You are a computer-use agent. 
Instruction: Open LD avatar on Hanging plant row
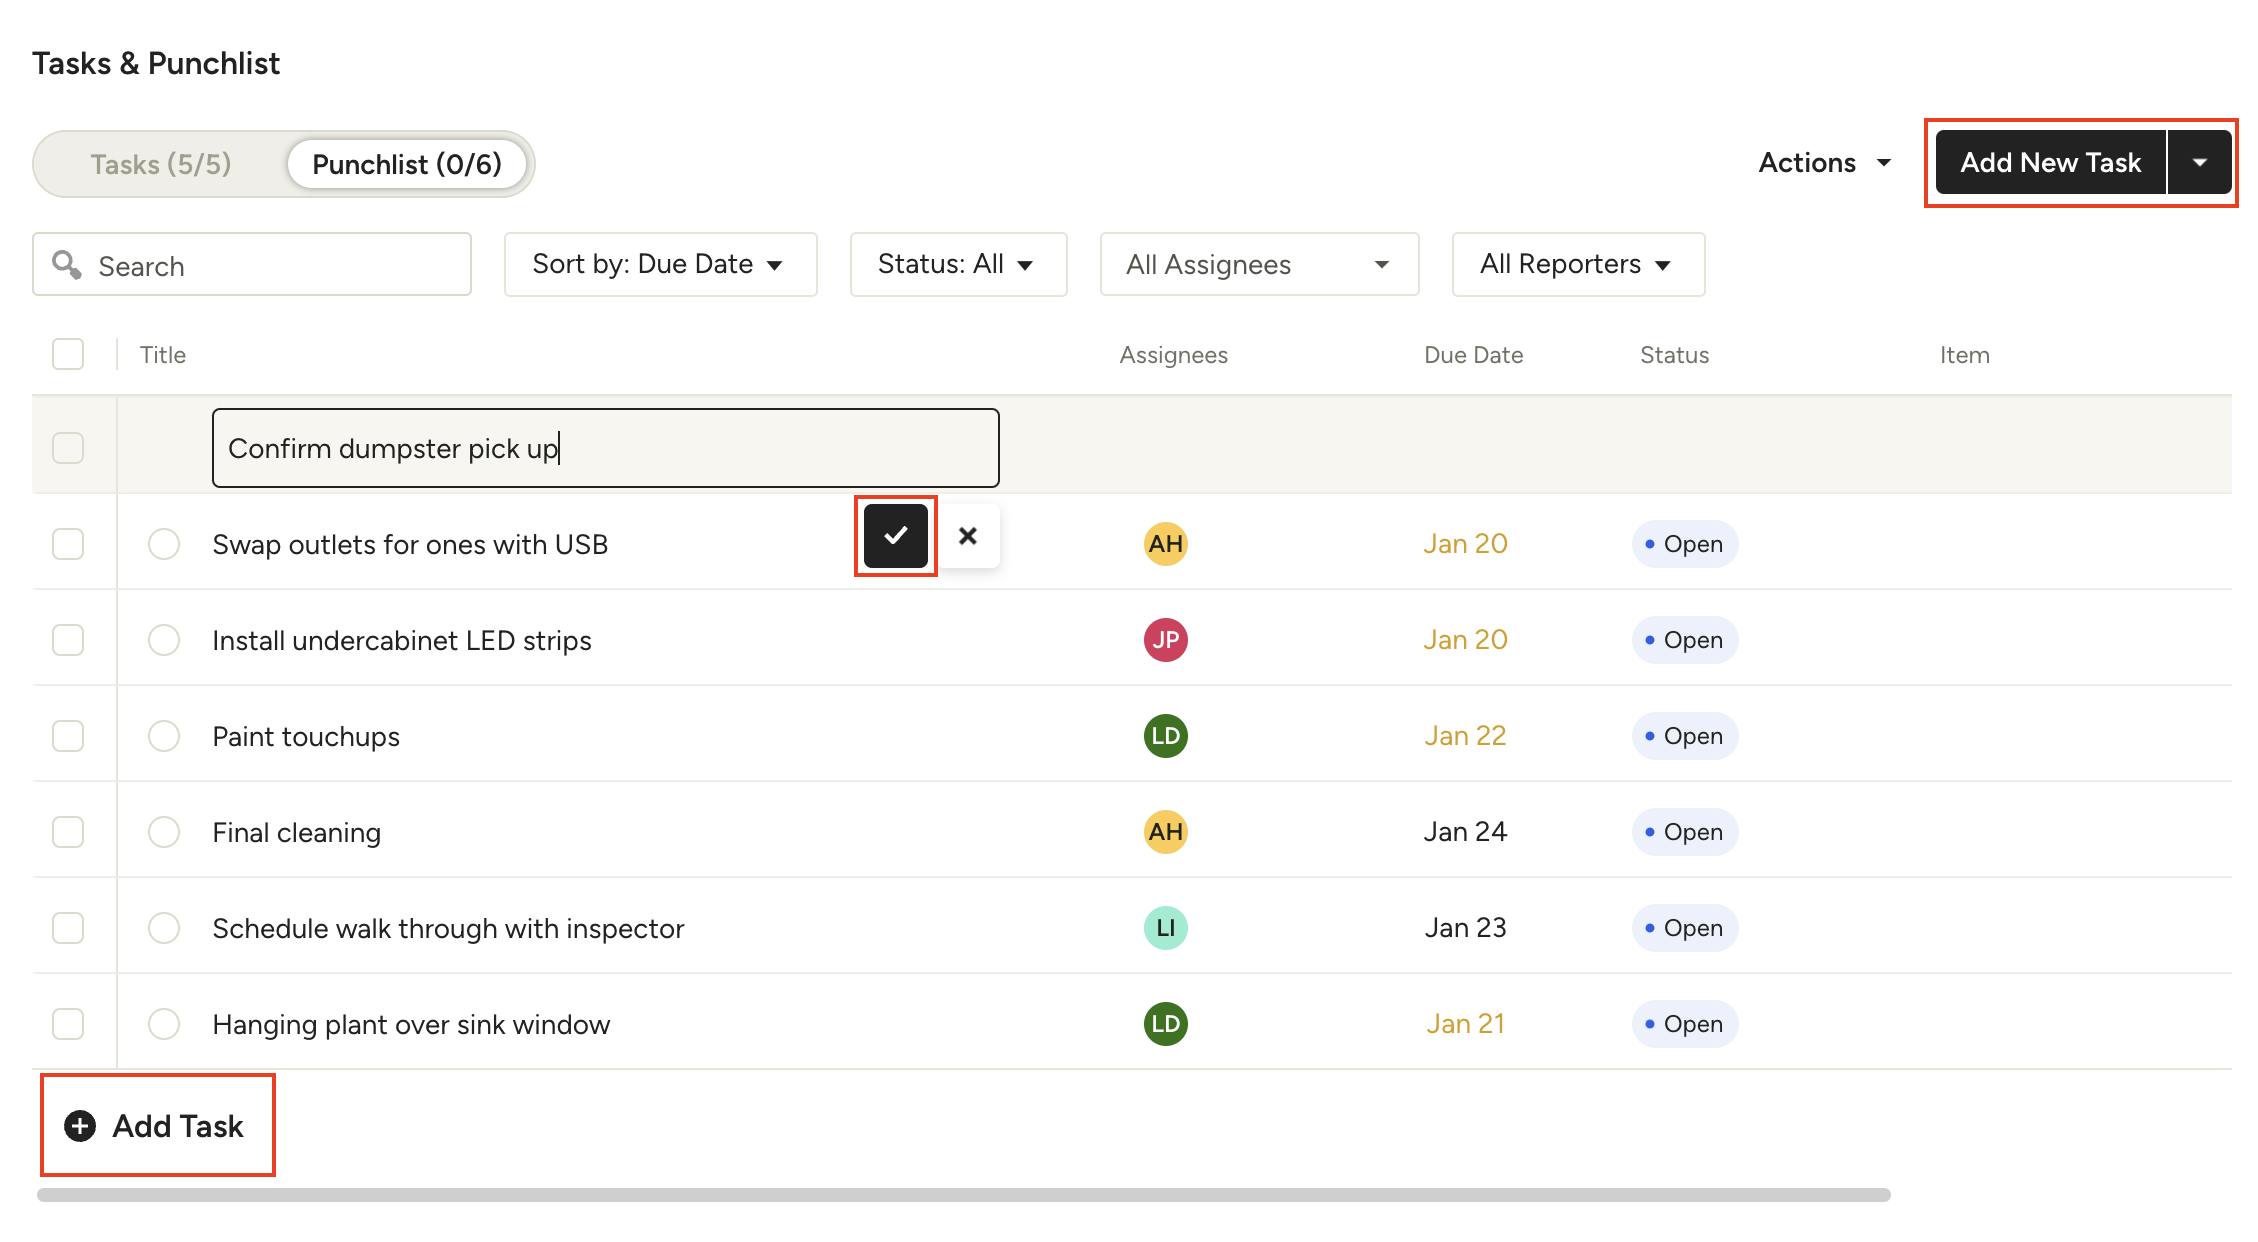click(x=1165, y=1024)
